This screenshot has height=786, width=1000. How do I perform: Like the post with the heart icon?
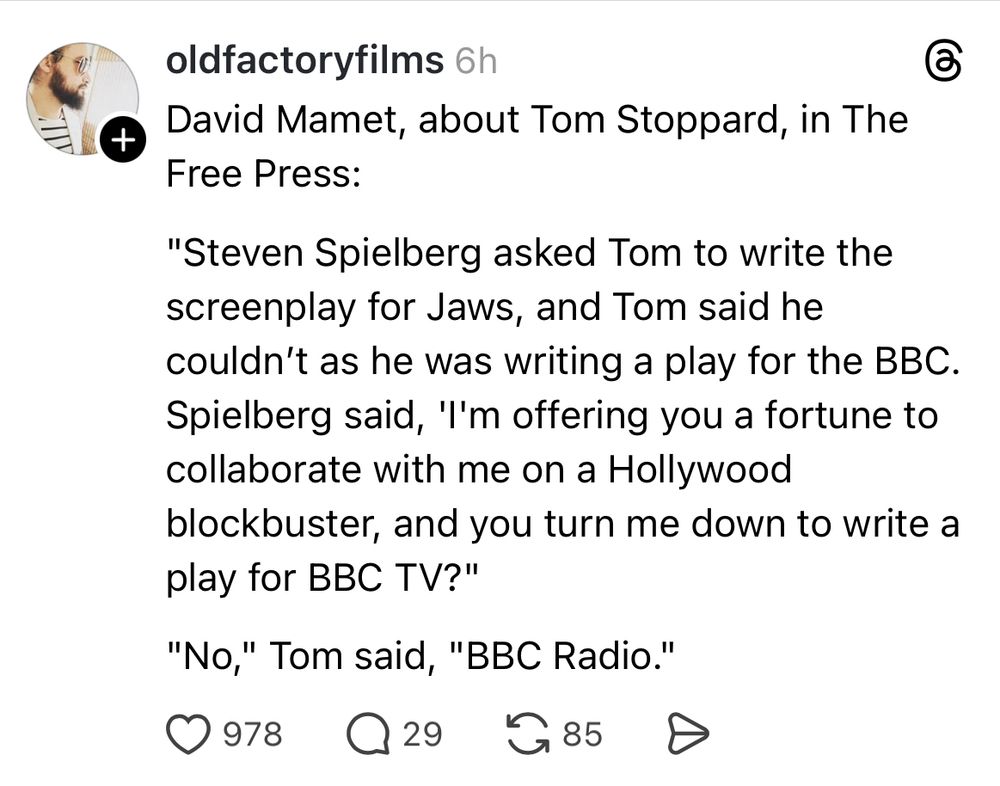pyautogui.click(x=188, y=734)
